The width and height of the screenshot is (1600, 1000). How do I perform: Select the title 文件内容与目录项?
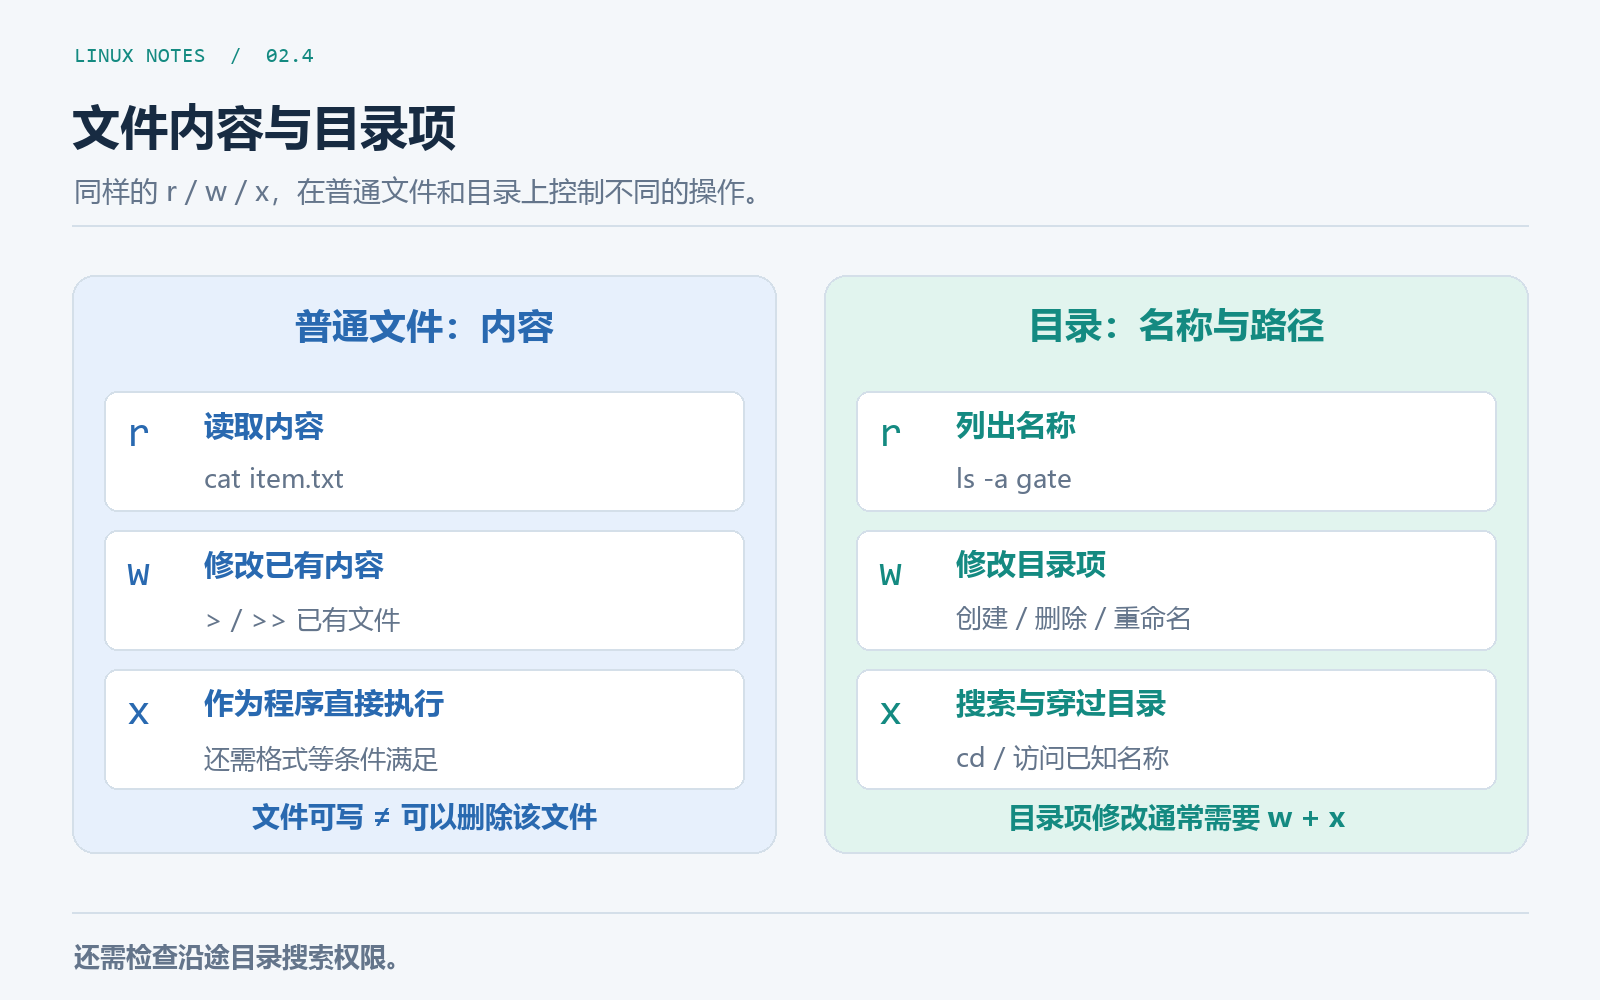tap(264, 128)
